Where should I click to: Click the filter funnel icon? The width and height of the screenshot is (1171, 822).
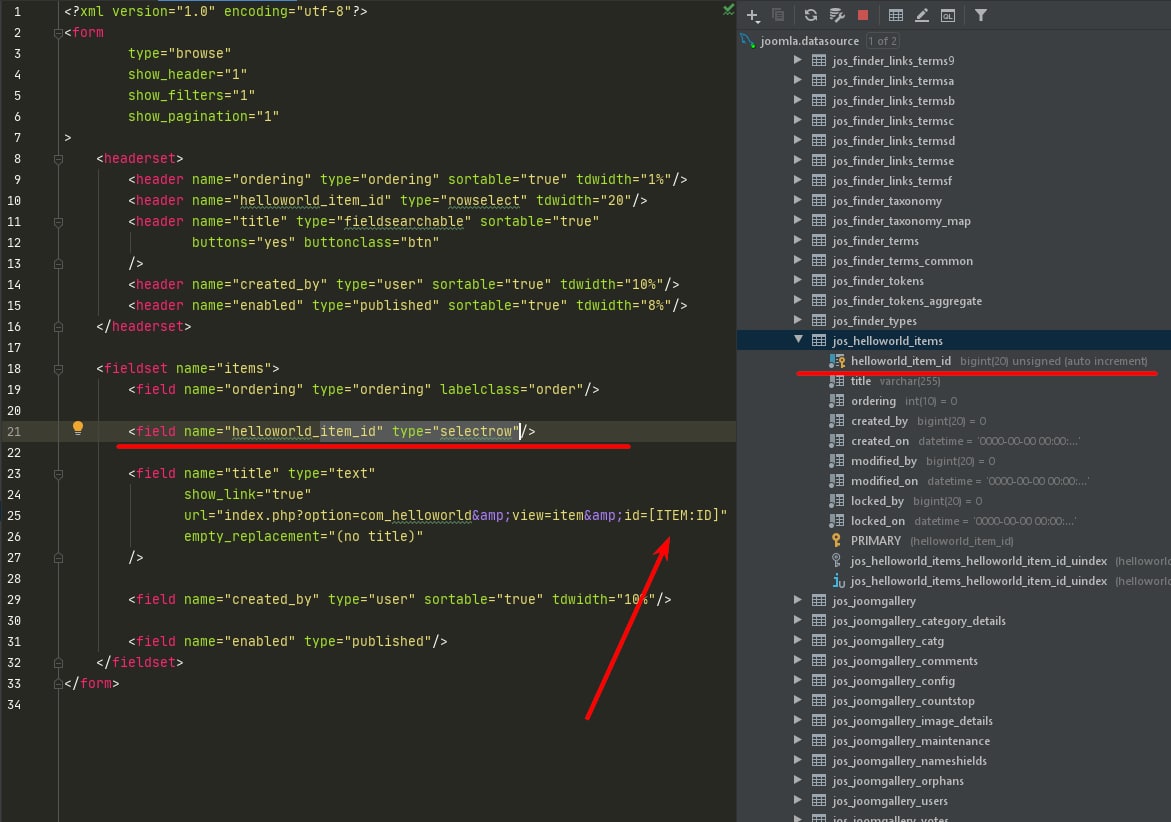pyautogui.click(x=981, y=15)
